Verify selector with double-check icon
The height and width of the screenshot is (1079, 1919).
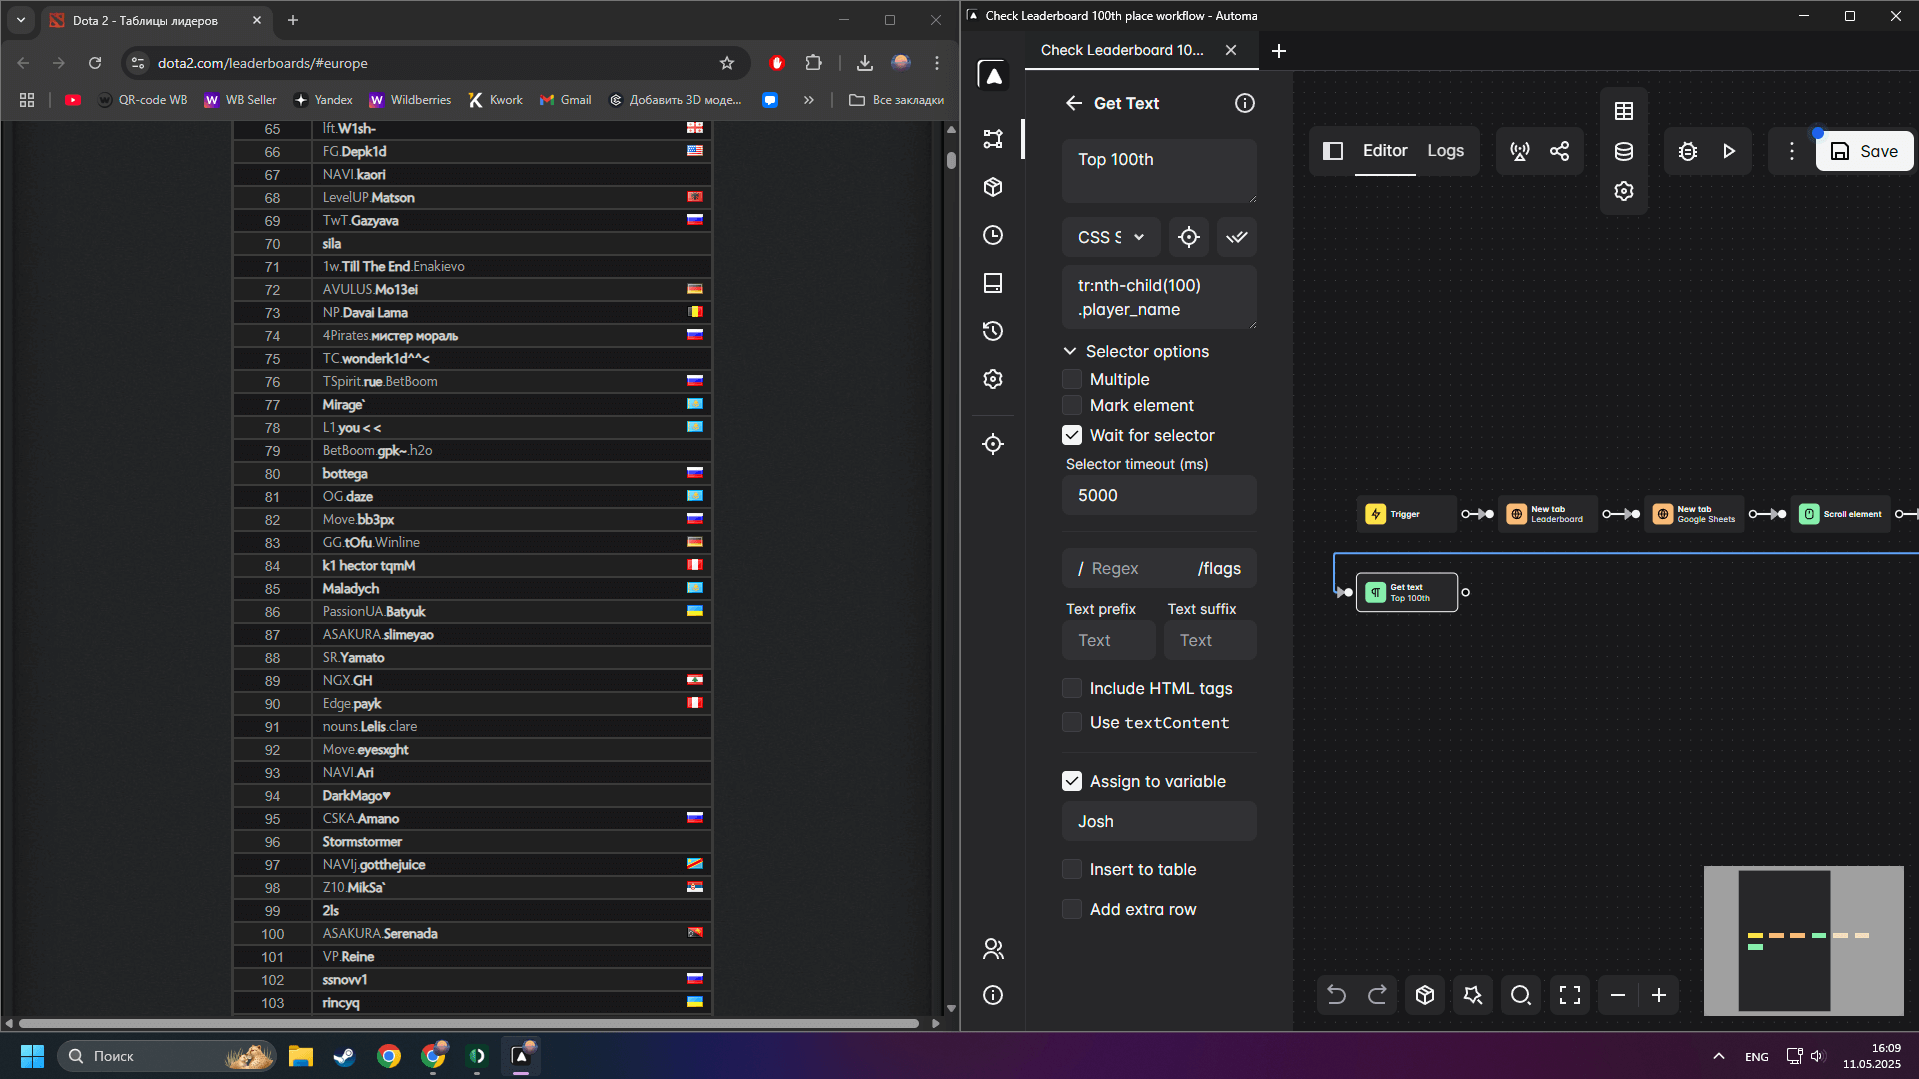1237,237
